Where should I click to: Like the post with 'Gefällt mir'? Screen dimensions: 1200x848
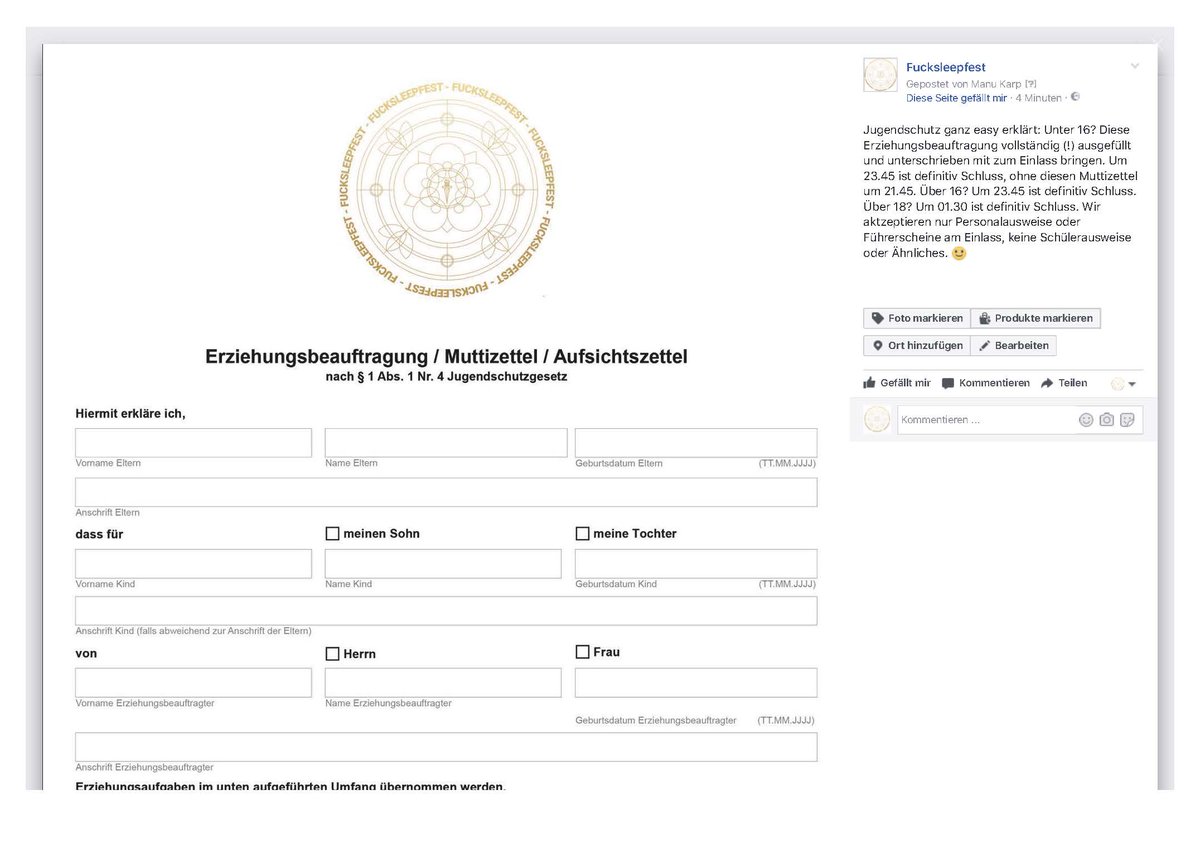pyautogui.click(x=897, y=383)
